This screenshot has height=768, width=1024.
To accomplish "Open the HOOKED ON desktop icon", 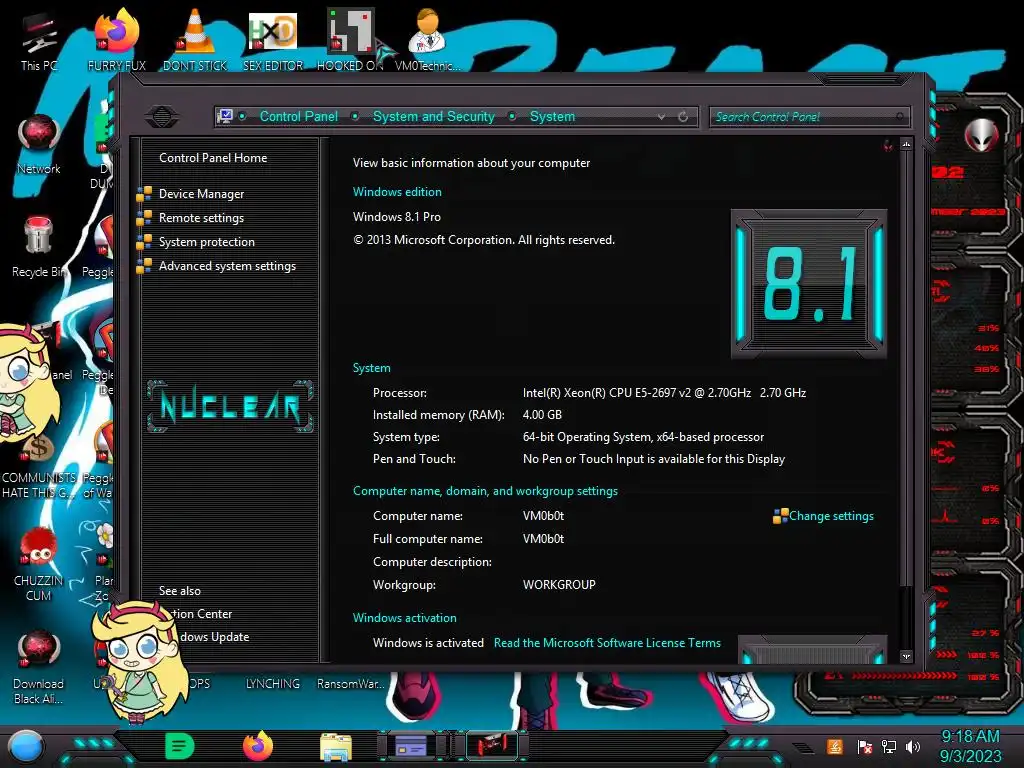I will 350,40.
